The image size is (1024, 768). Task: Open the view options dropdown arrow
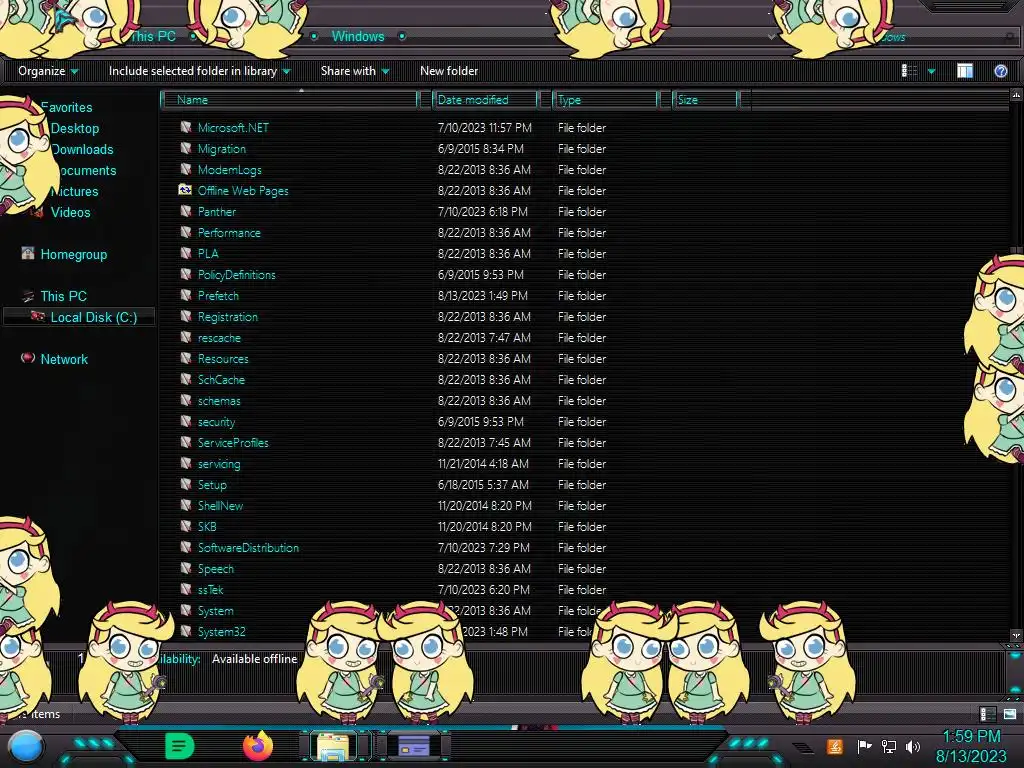(x=931, y=71)
